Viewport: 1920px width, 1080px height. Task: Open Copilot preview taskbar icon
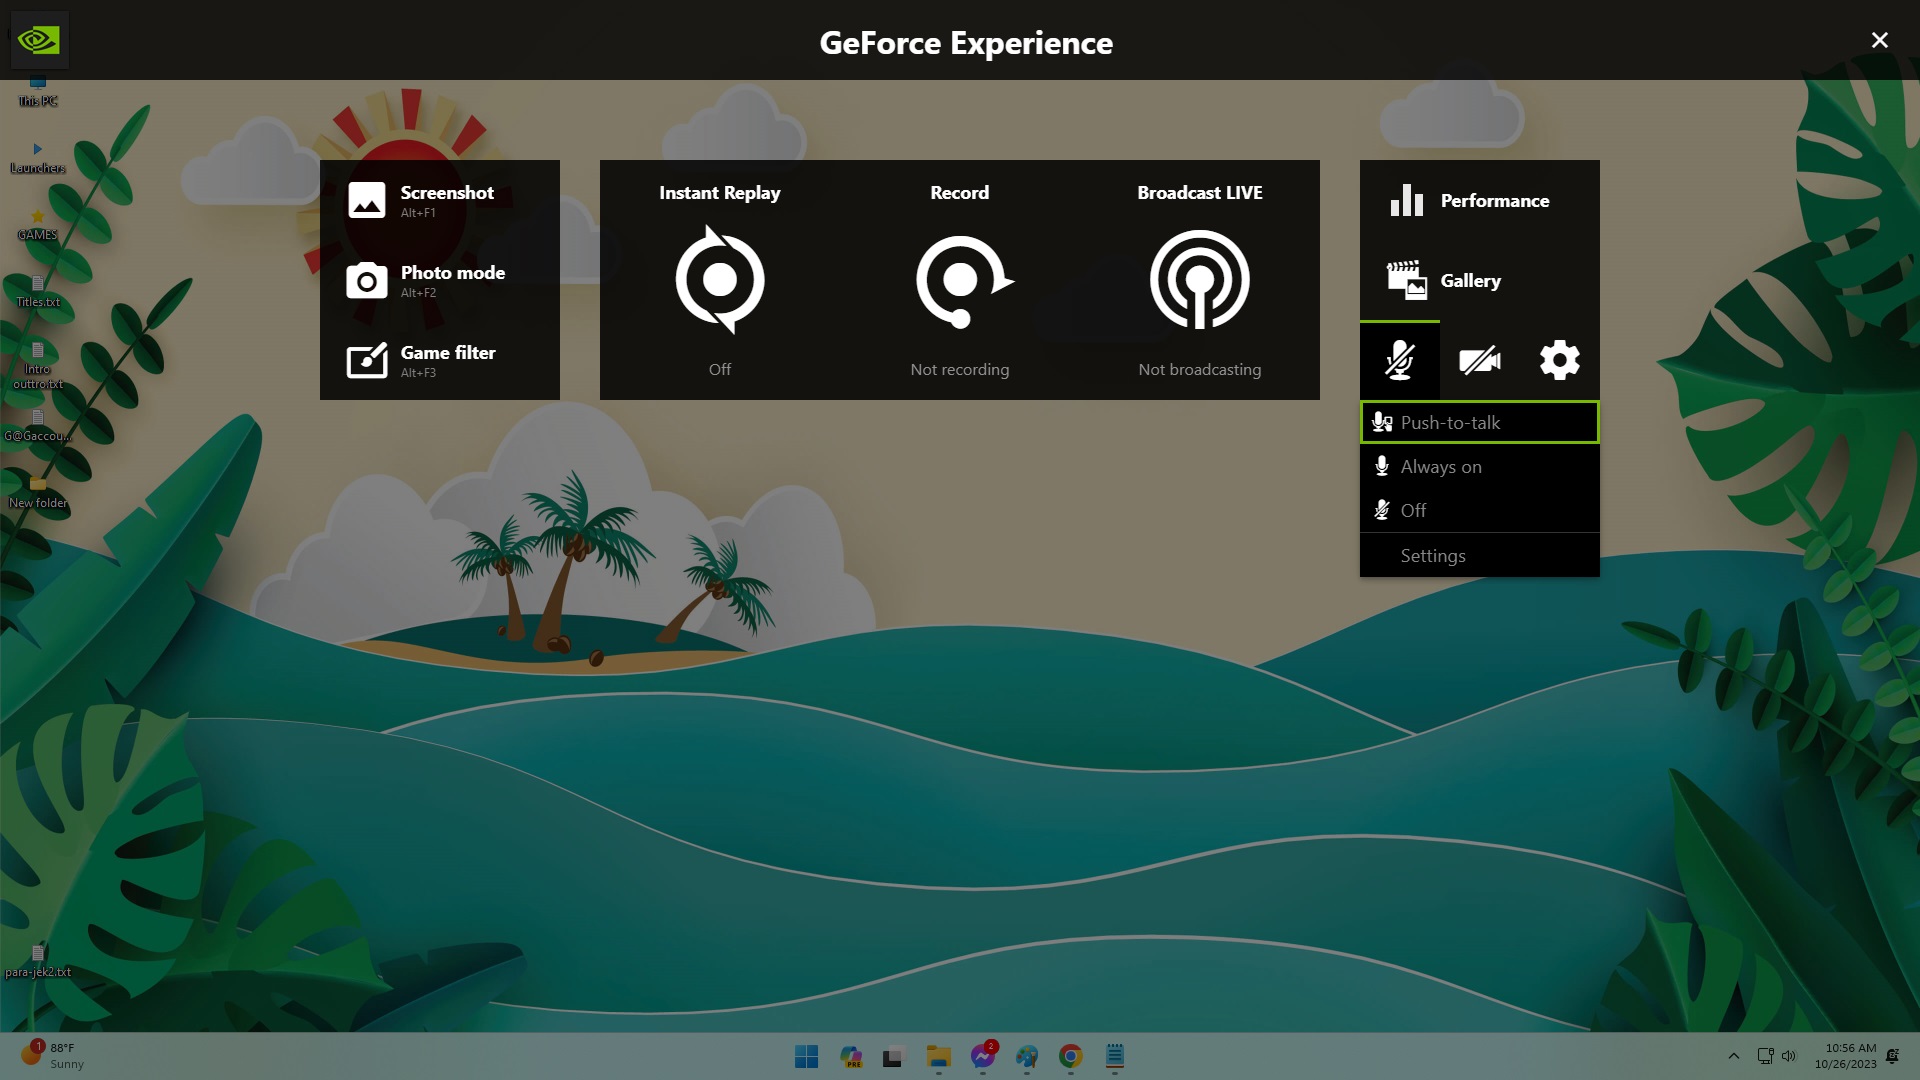[851, 1056]
